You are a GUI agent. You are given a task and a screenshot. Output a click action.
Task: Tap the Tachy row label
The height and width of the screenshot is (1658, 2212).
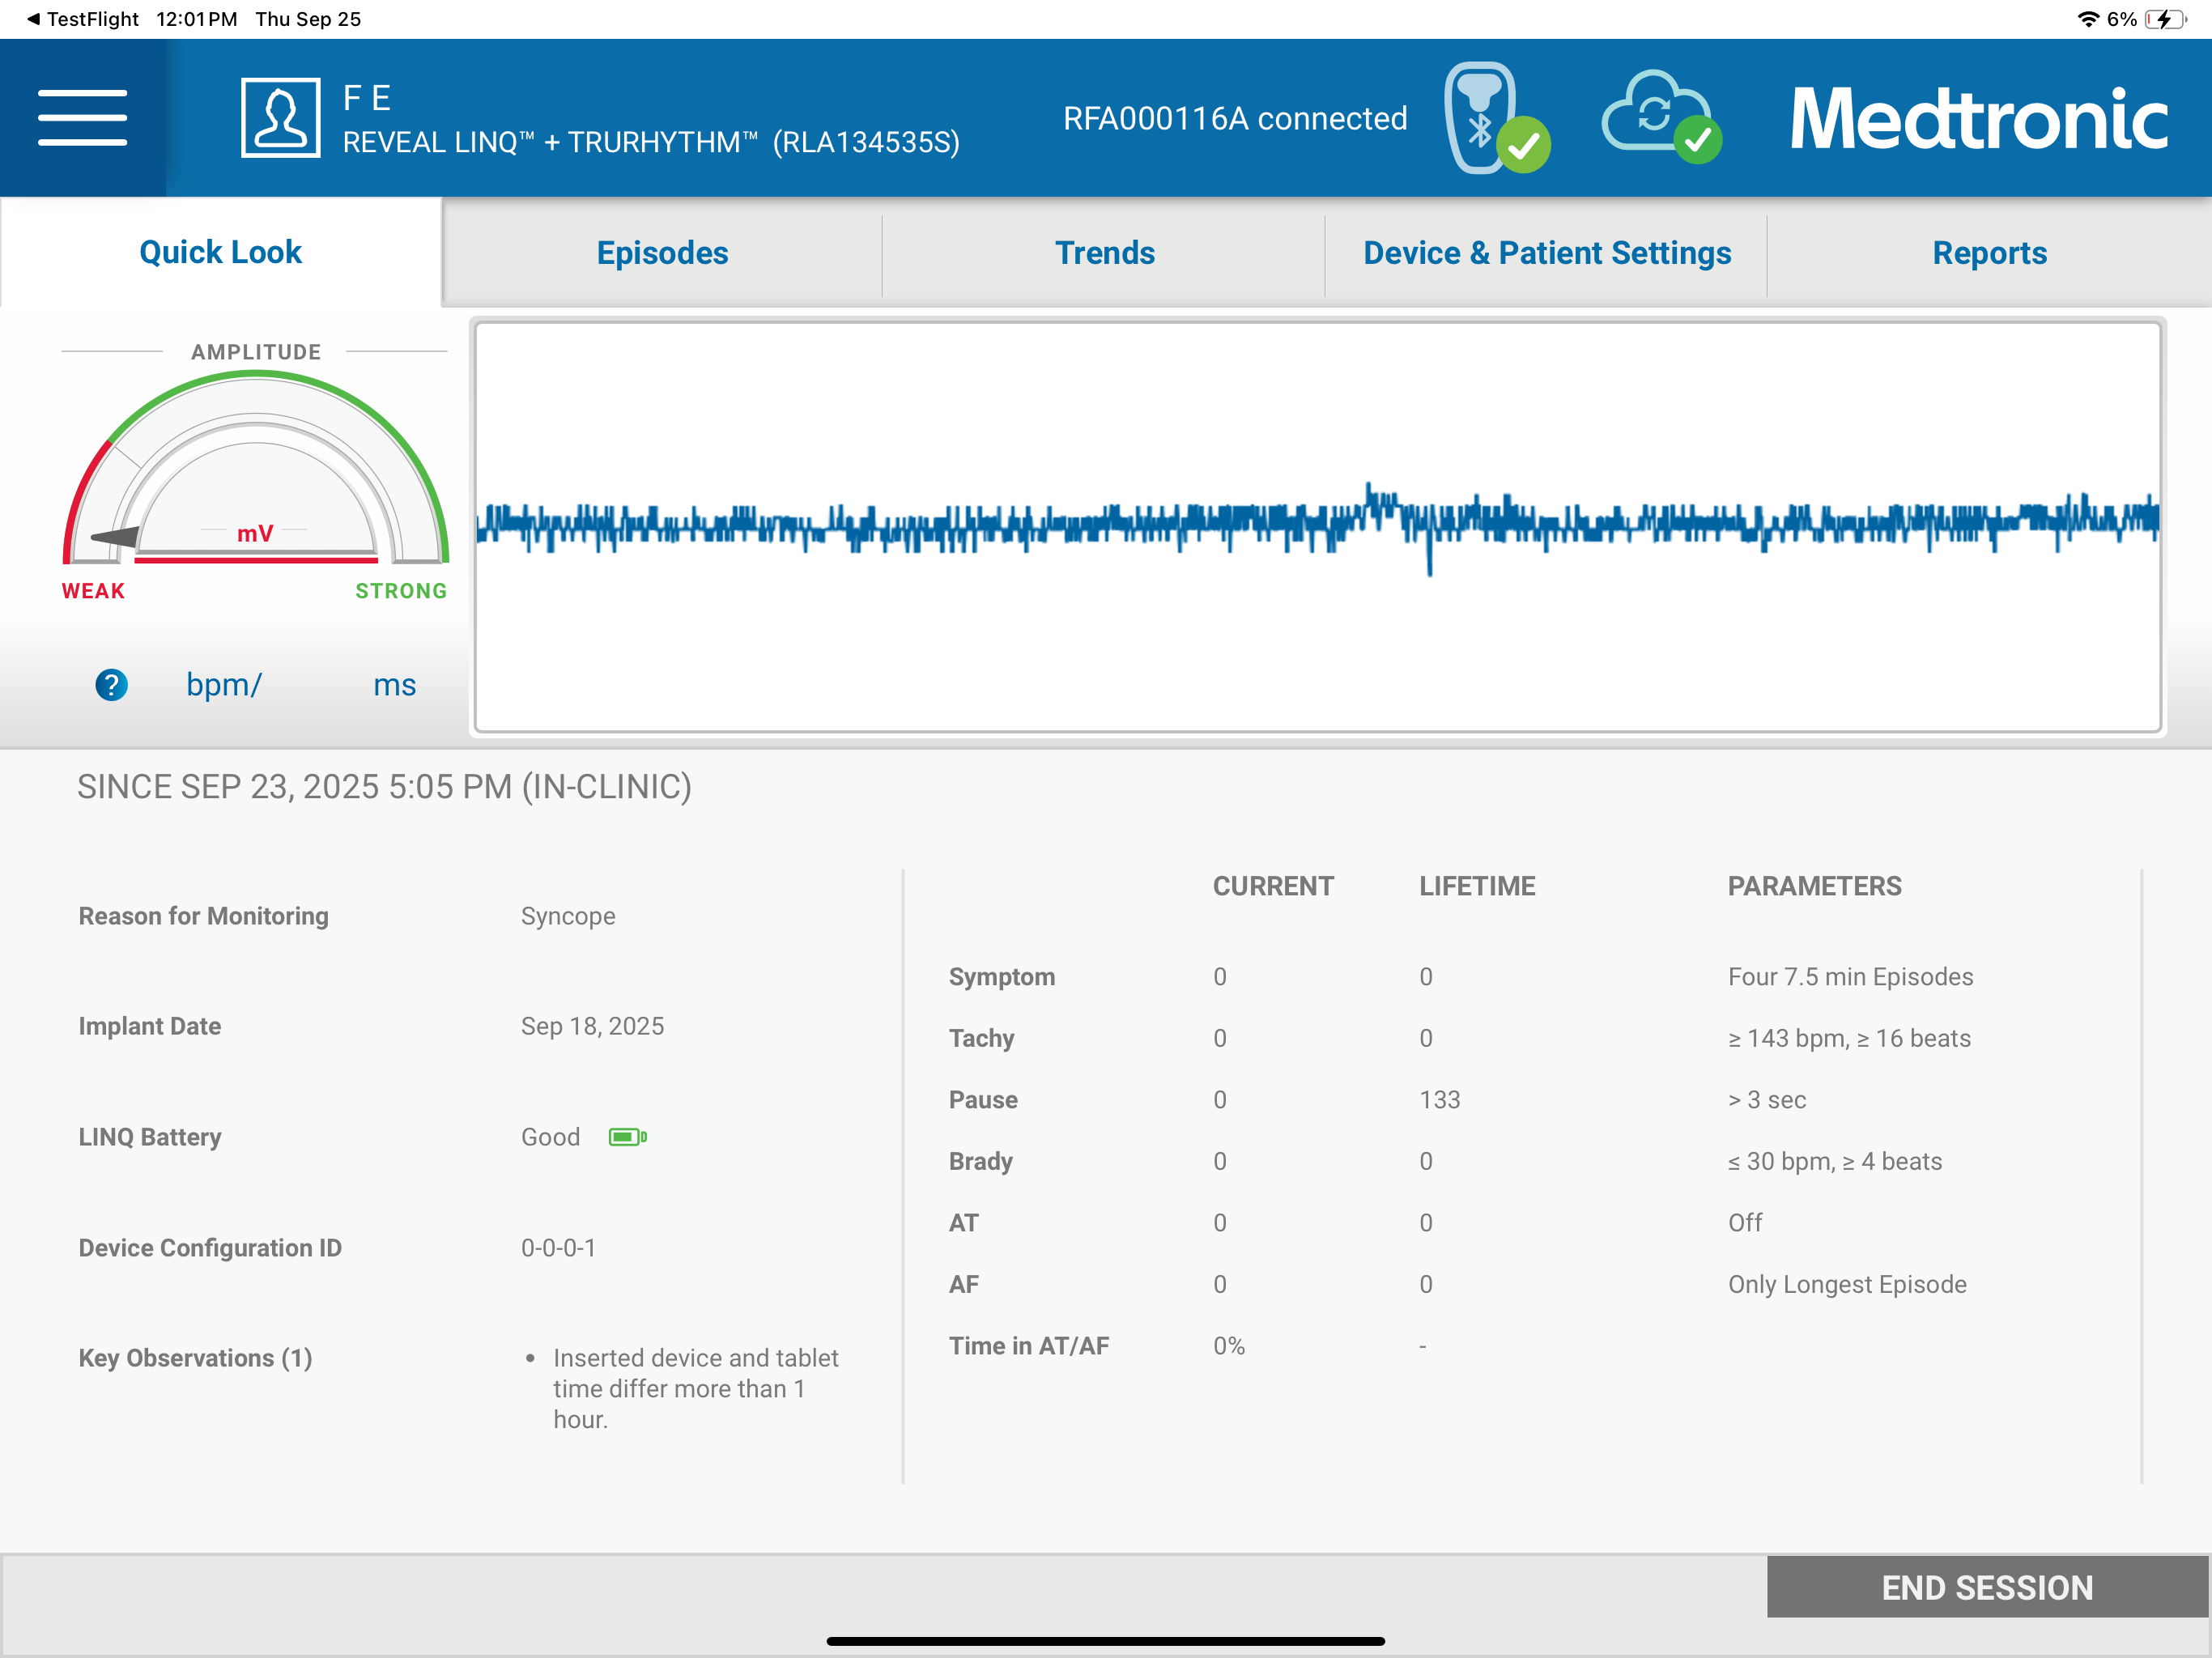coord(982,1038)
